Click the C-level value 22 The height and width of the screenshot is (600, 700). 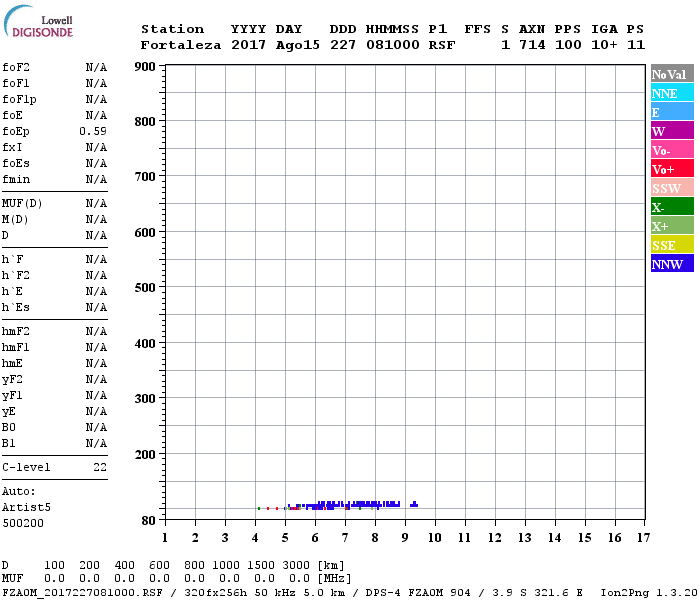coord(100,468)
